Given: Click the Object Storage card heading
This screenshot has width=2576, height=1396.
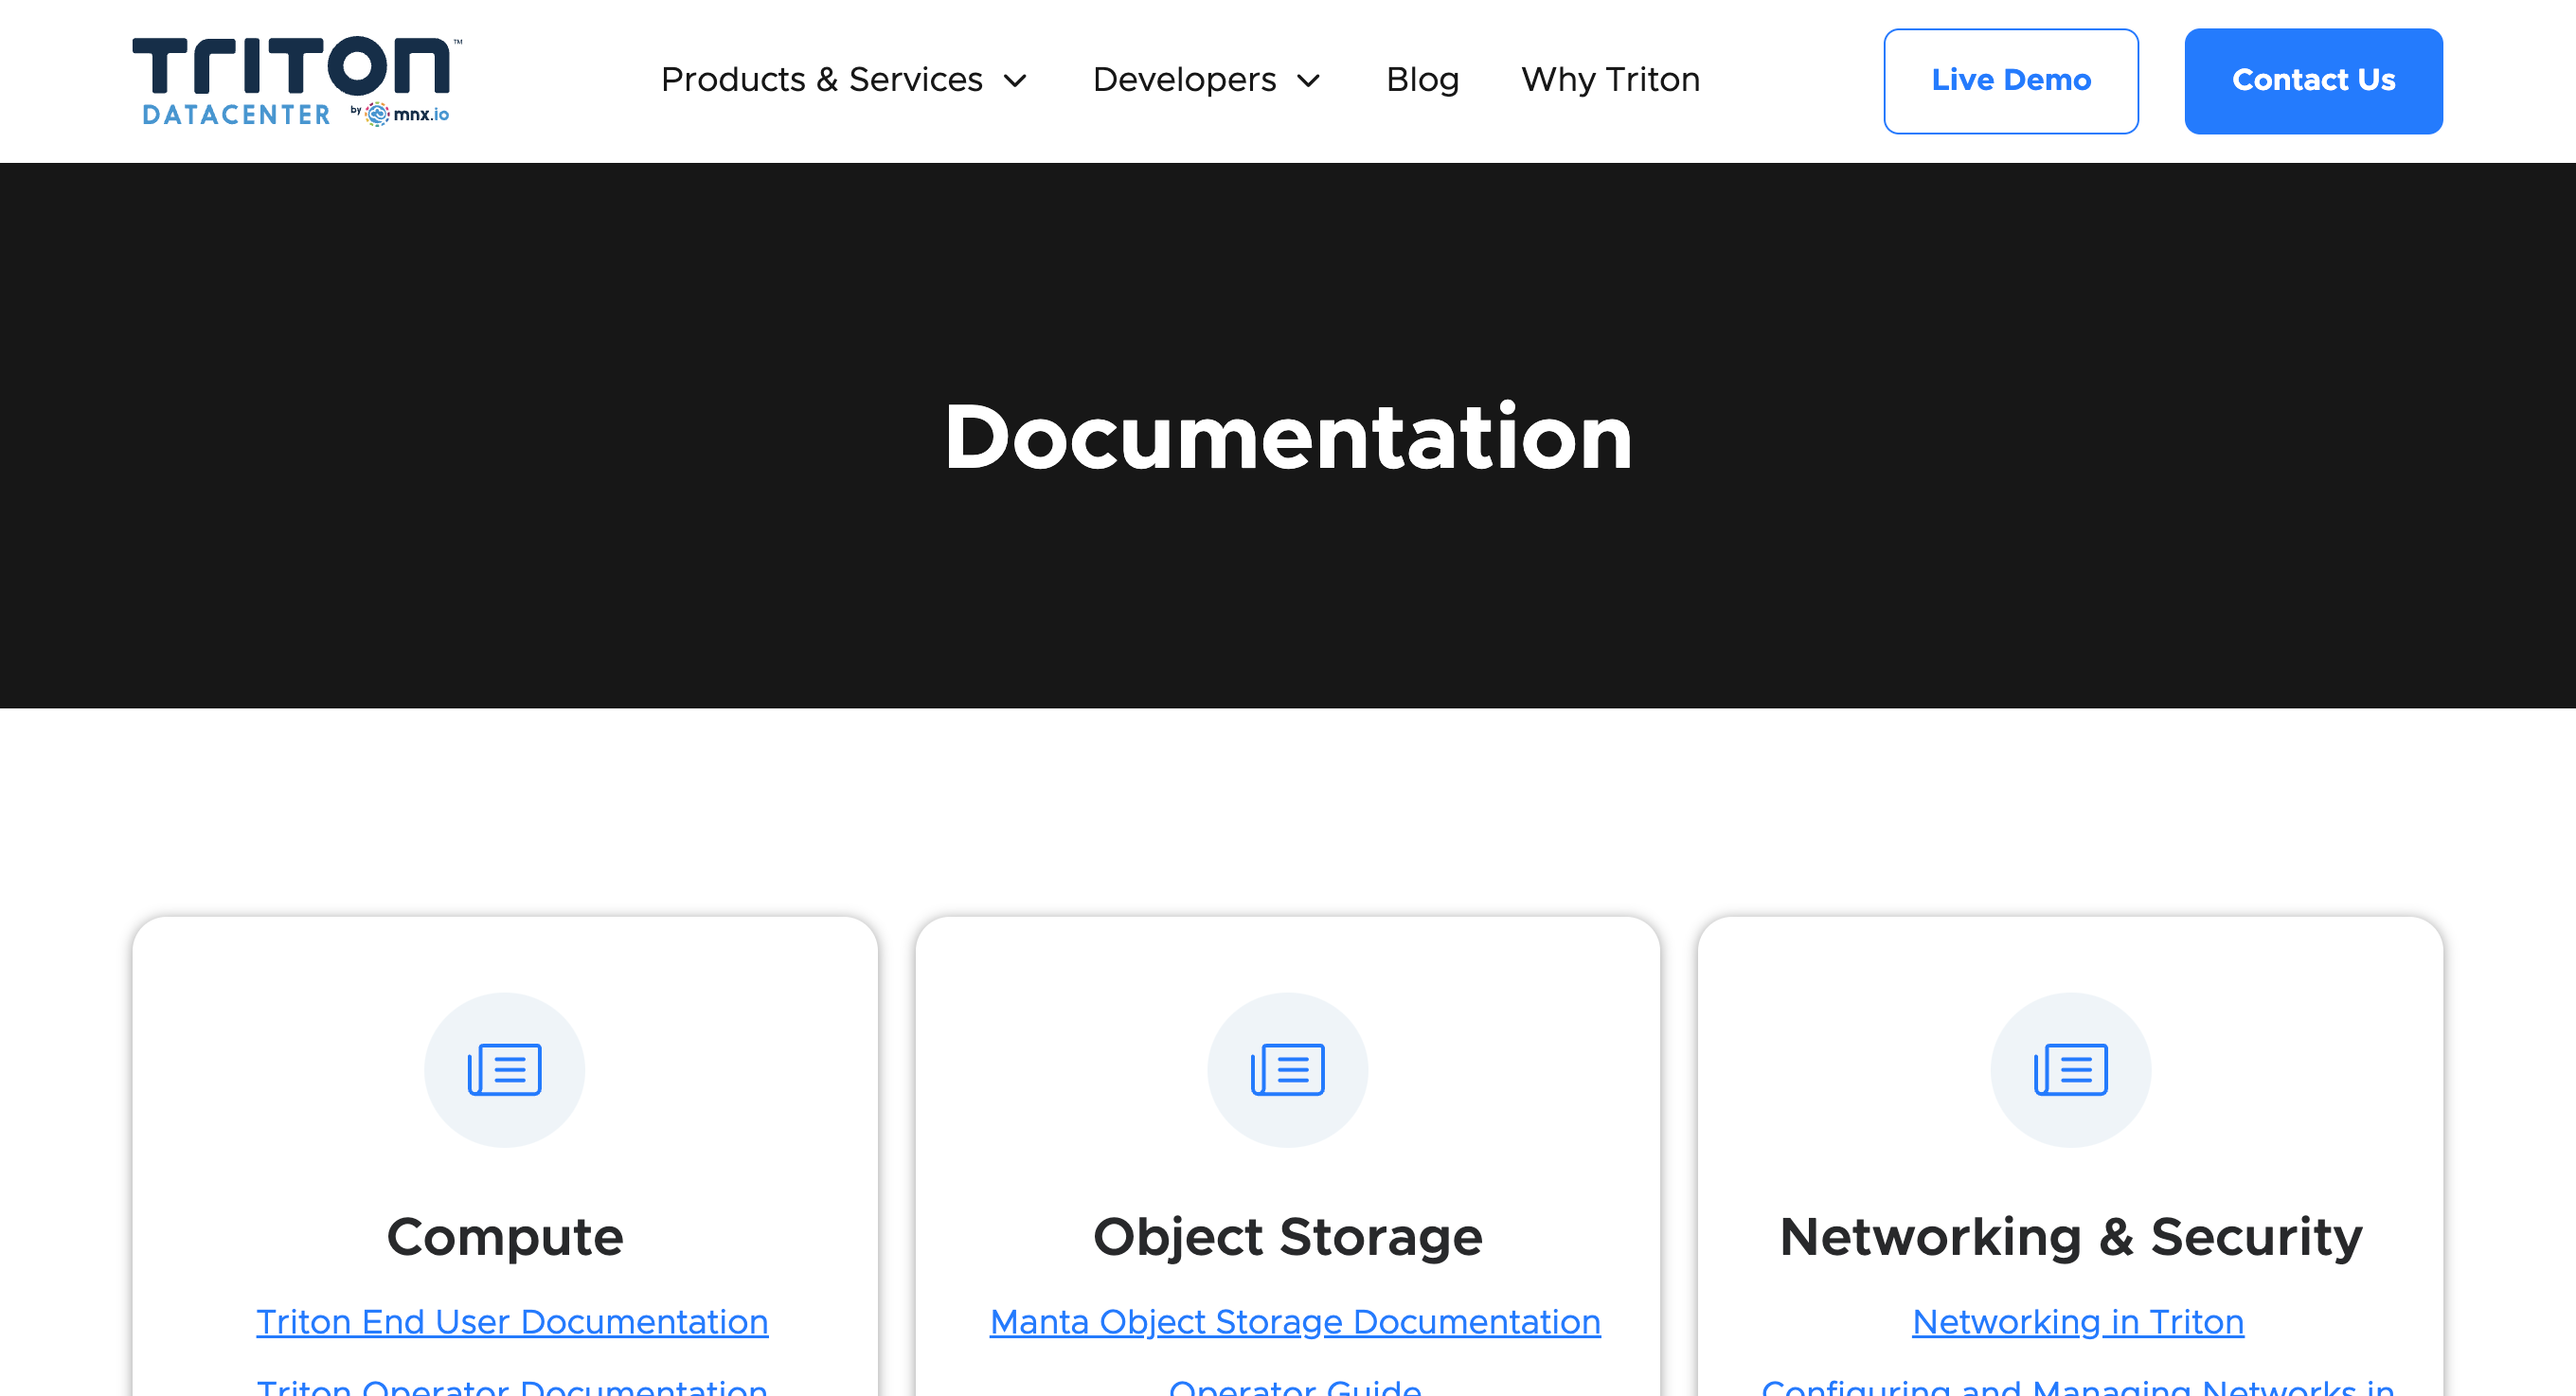Looking at the screenshot, I should click(1288, 1236).
